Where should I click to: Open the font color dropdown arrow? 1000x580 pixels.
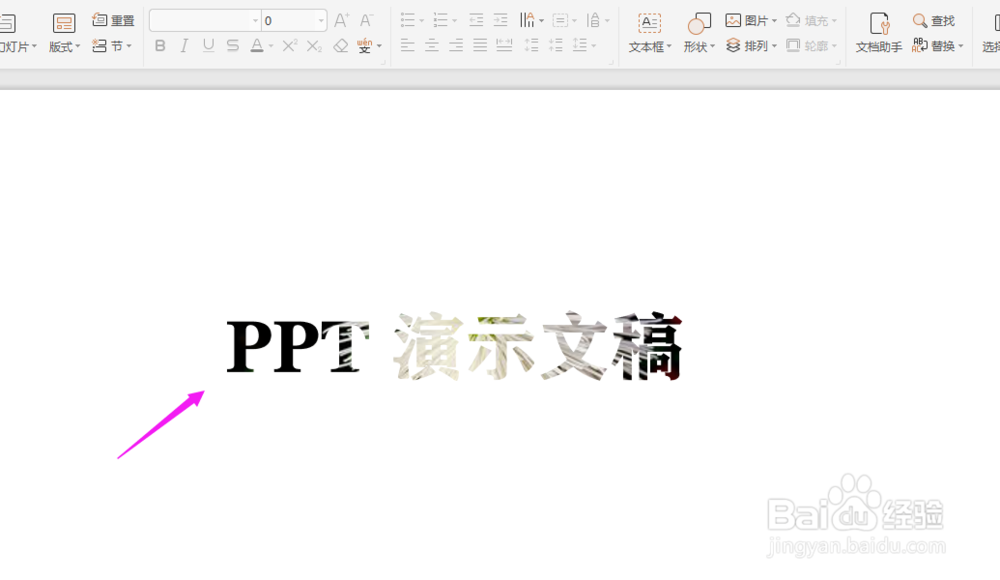[271, 46]
